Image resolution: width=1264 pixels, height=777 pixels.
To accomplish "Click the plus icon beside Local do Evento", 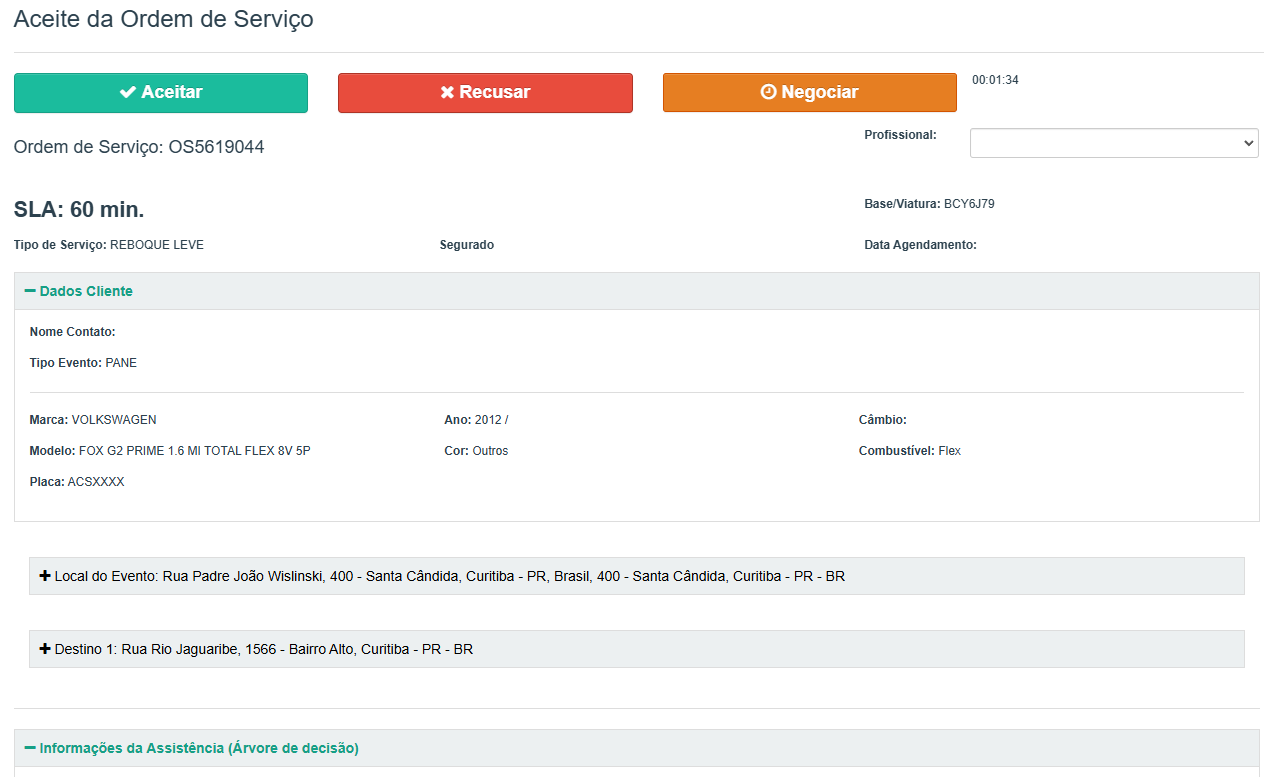I will [44, 576].
